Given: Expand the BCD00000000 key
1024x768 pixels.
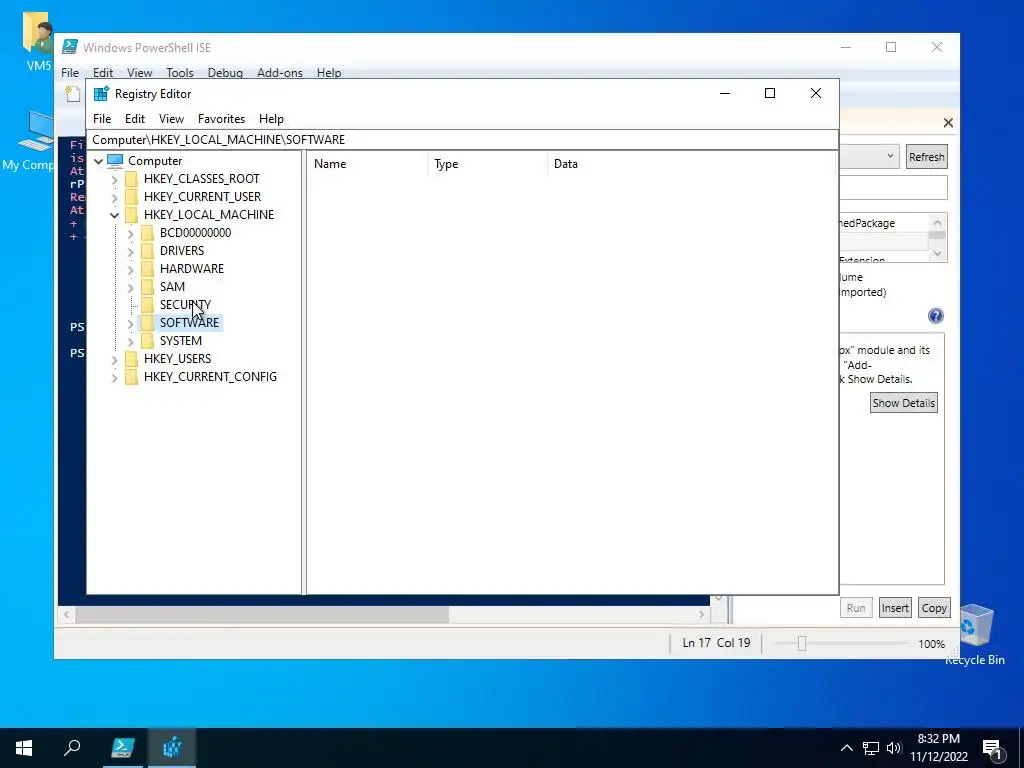Looking at the screenshot, I should [131, 233].
